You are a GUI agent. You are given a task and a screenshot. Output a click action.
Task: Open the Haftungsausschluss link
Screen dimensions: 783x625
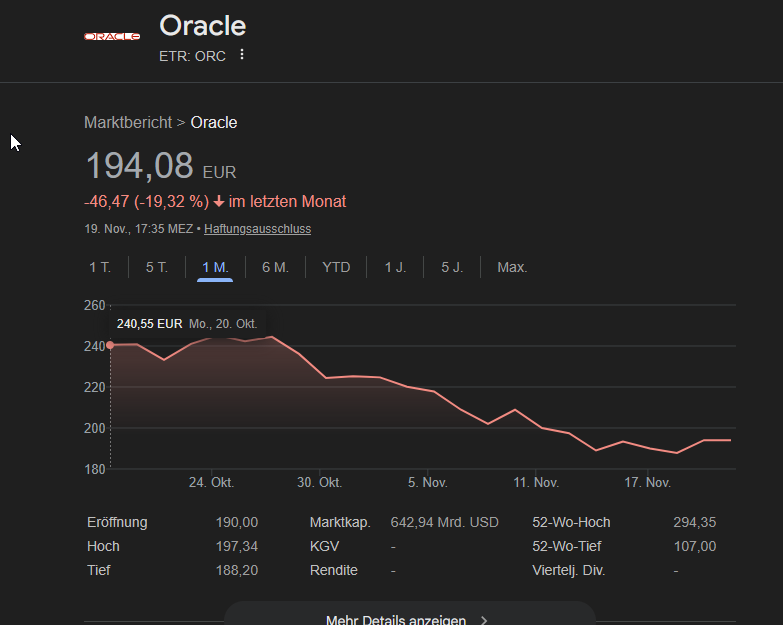257,229
